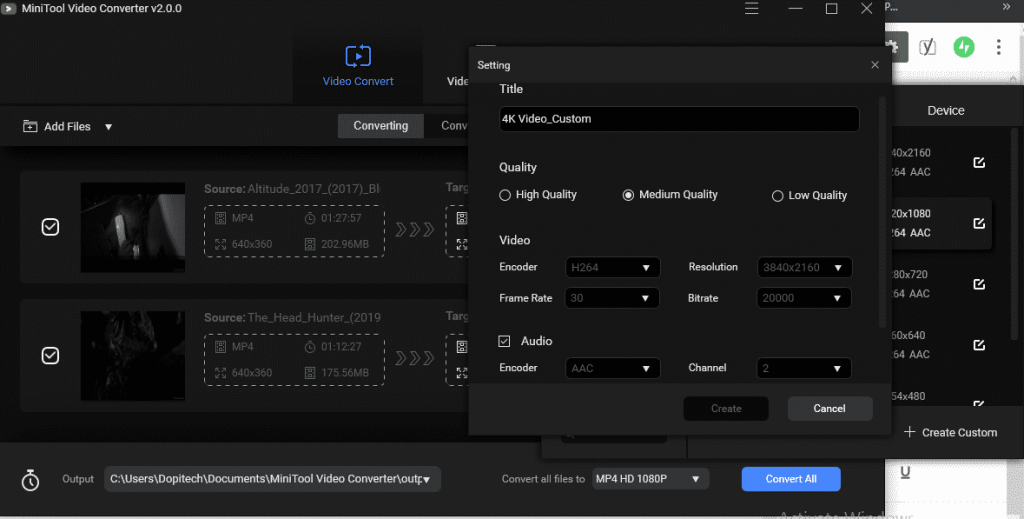Click the browser chevron overflow icon

1006,7
